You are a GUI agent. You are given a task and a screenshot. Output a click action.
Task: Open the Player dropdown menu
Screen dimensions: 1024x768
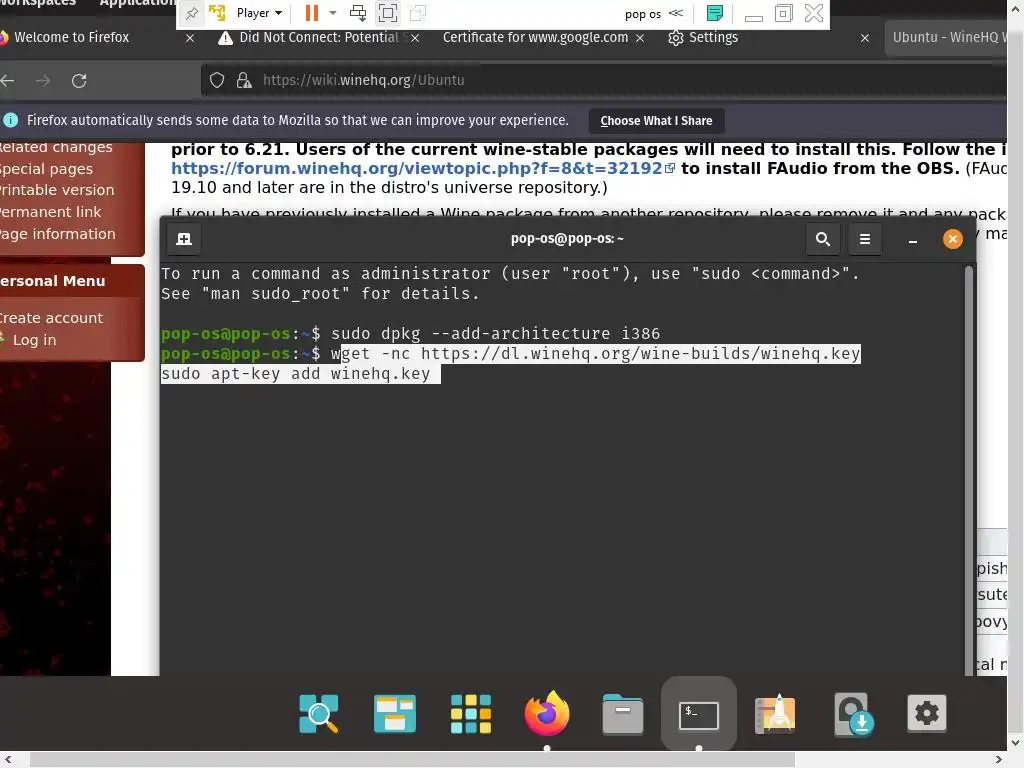[x=259, y=13]
